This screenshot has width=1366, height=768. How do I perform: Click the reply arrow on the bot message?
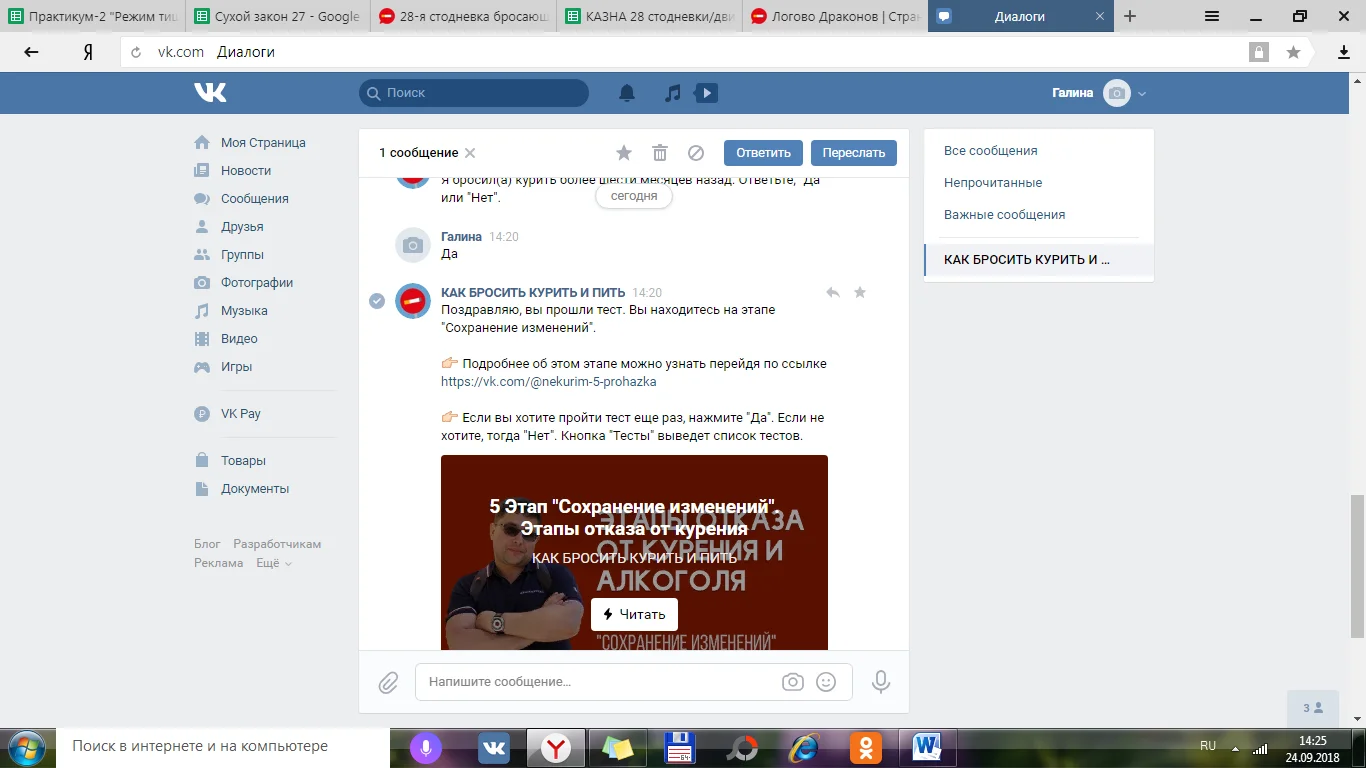click(833, 292)
